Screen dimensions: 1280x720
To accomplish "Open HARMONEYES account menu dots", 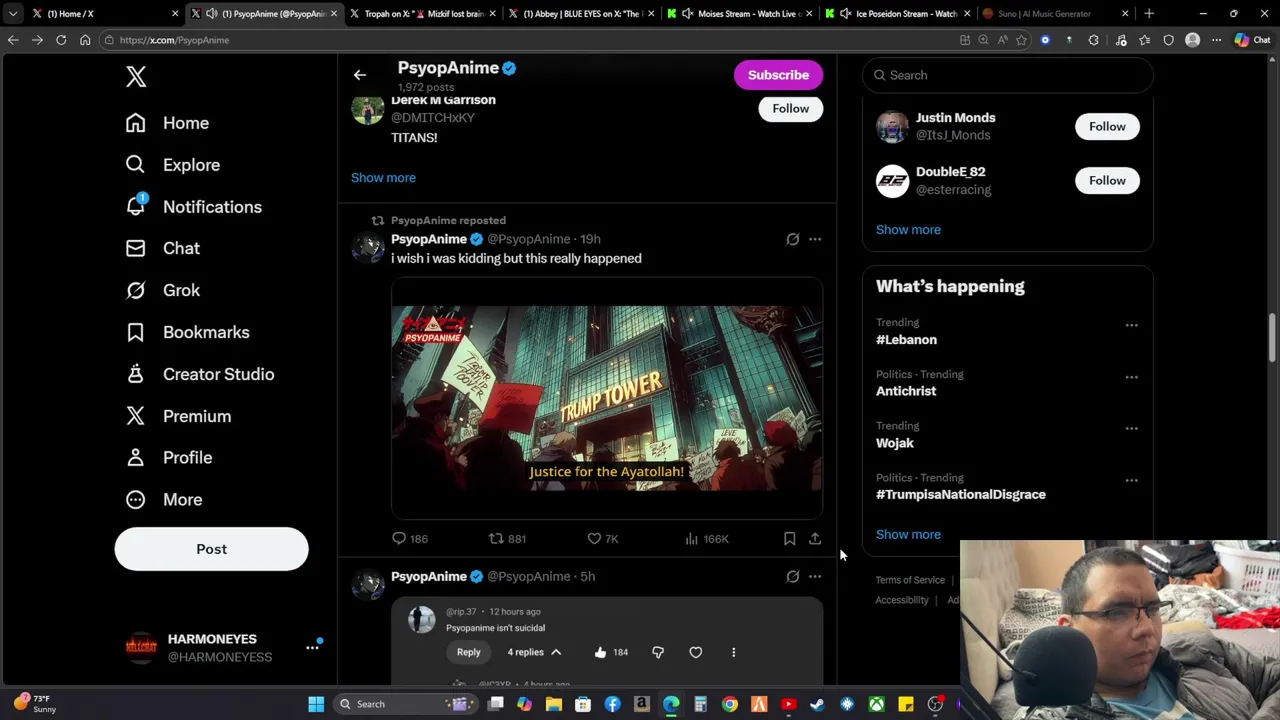I will click(x=312, y=648).
